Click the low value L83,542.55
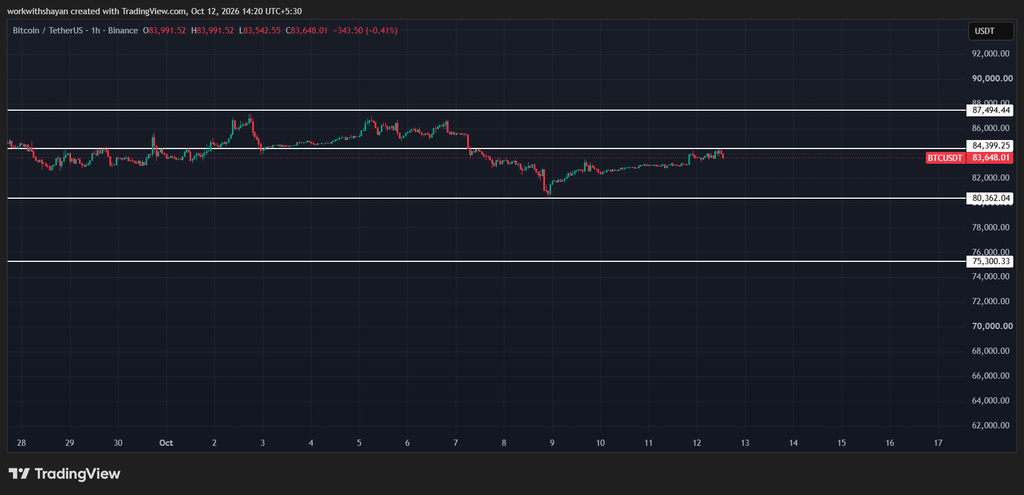Image resolution: width=1024 pixels, height=495 pixels. pos(259,31)
